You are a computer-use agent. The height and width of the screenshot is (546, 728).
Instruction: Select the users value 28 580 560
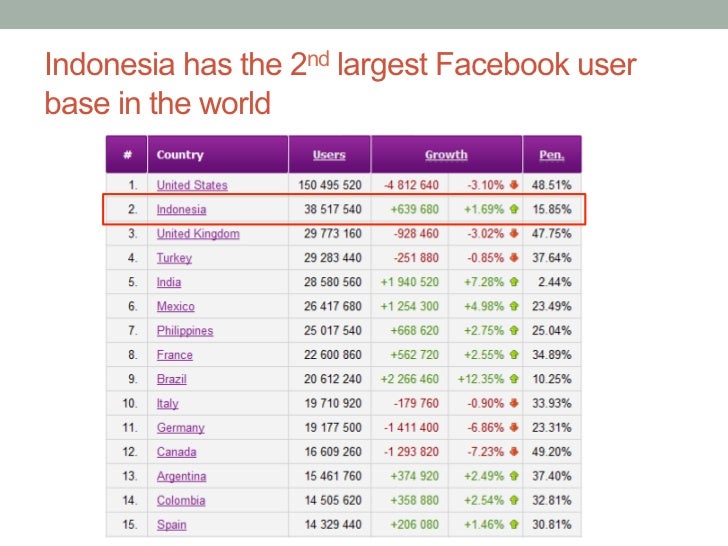coord(333,282)
